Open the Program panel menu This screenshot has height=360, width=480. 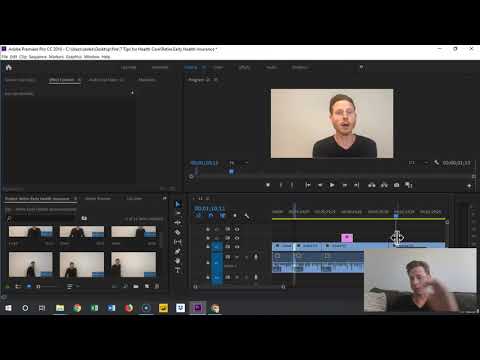(x=216, y=80)
